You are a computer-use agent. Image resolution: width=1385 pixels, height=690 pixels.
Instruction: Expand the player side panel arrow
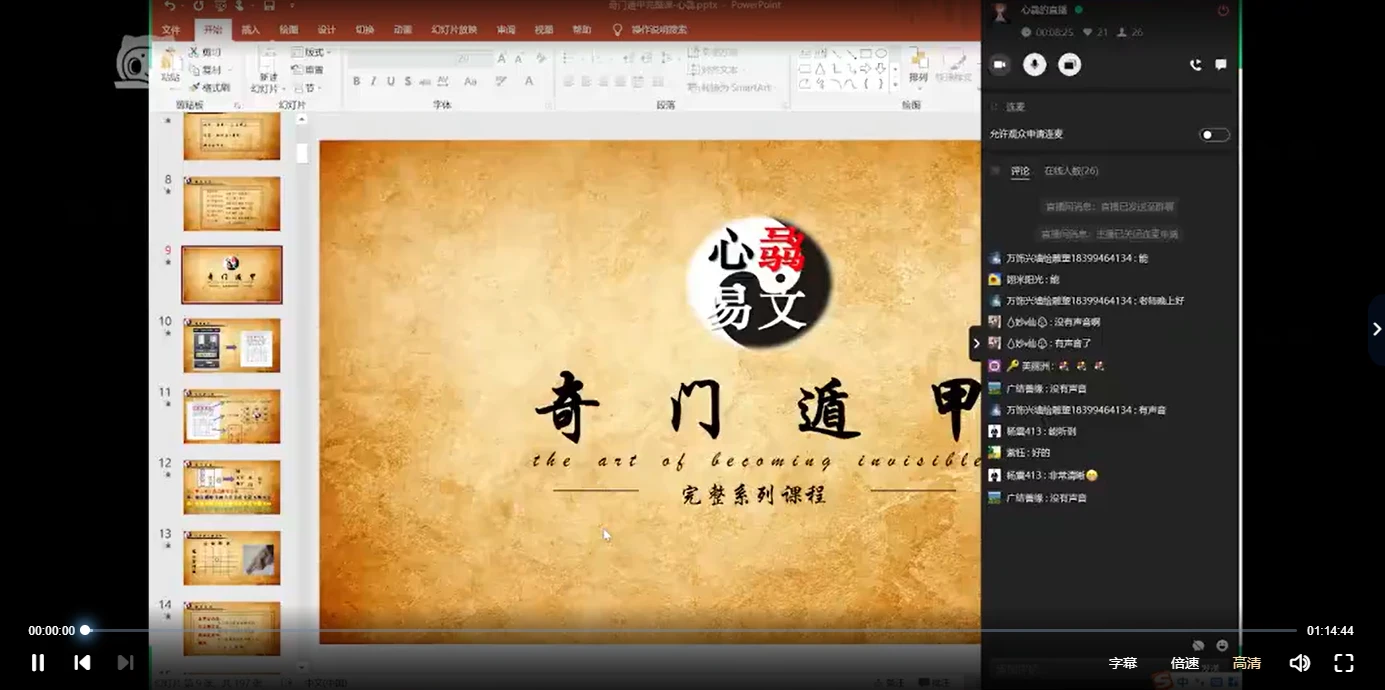coord(1376,329)
